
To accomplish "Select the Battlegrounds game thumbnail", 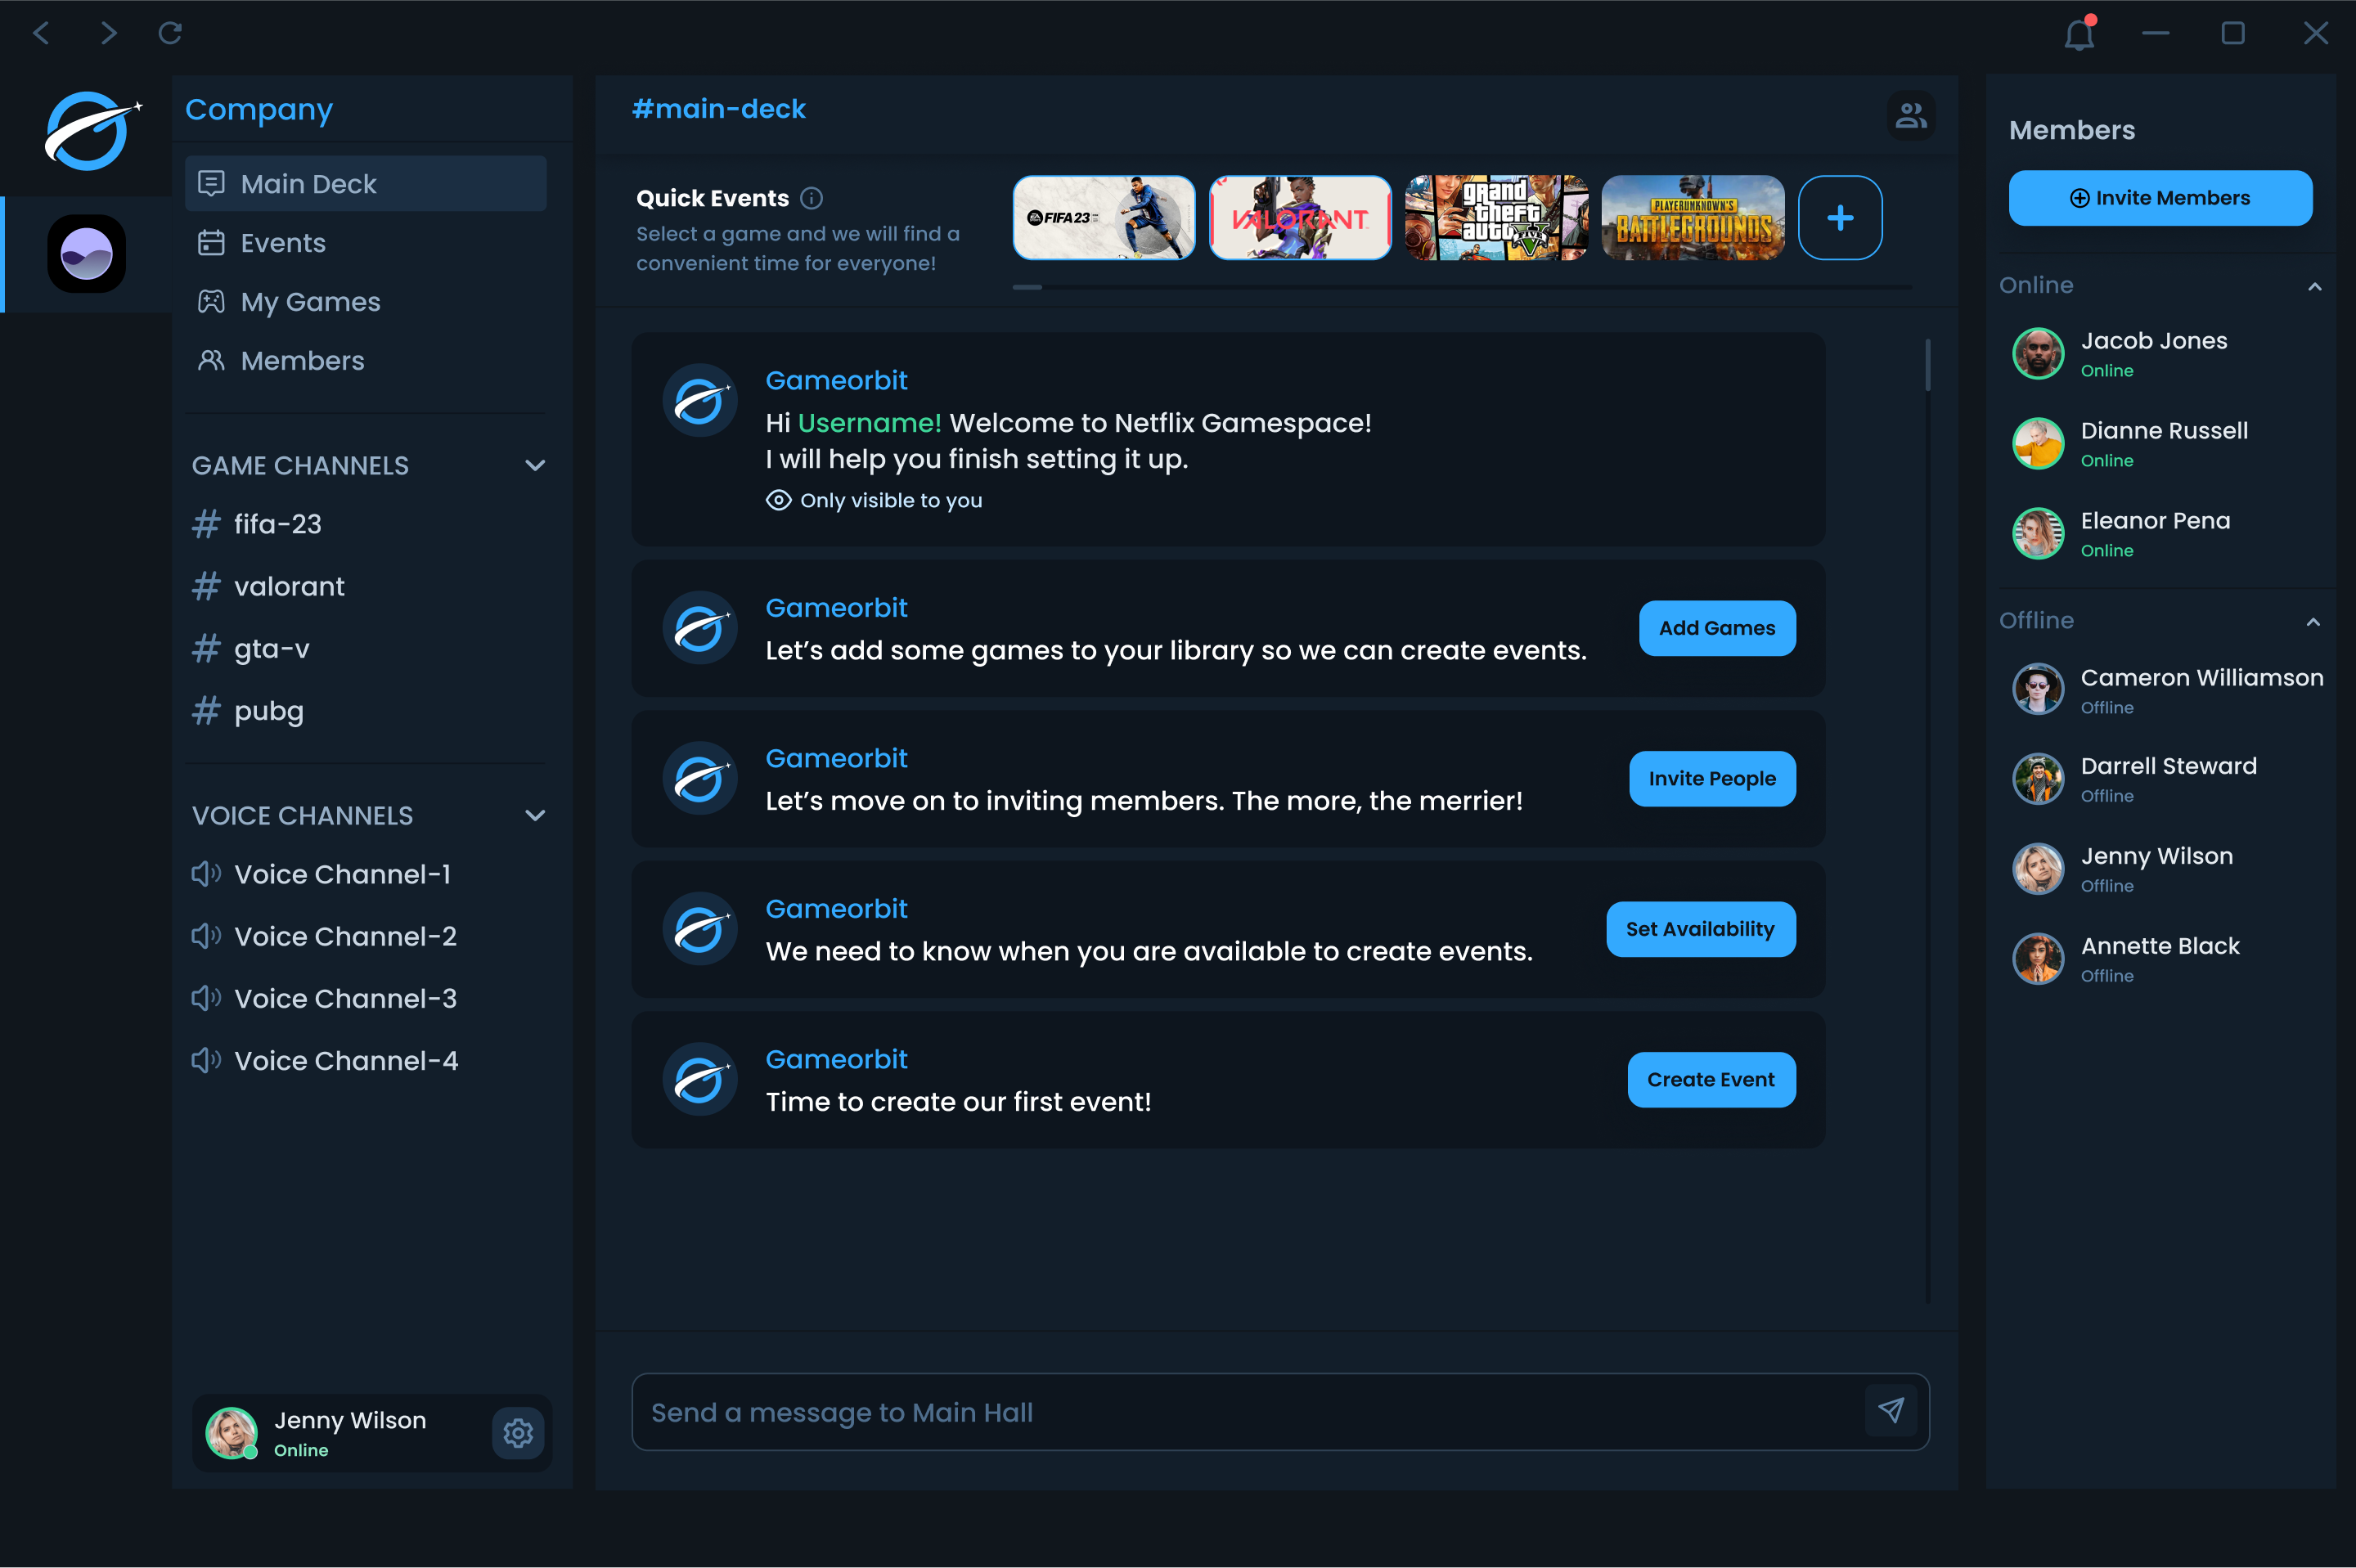I will (x=1693, y=218).
